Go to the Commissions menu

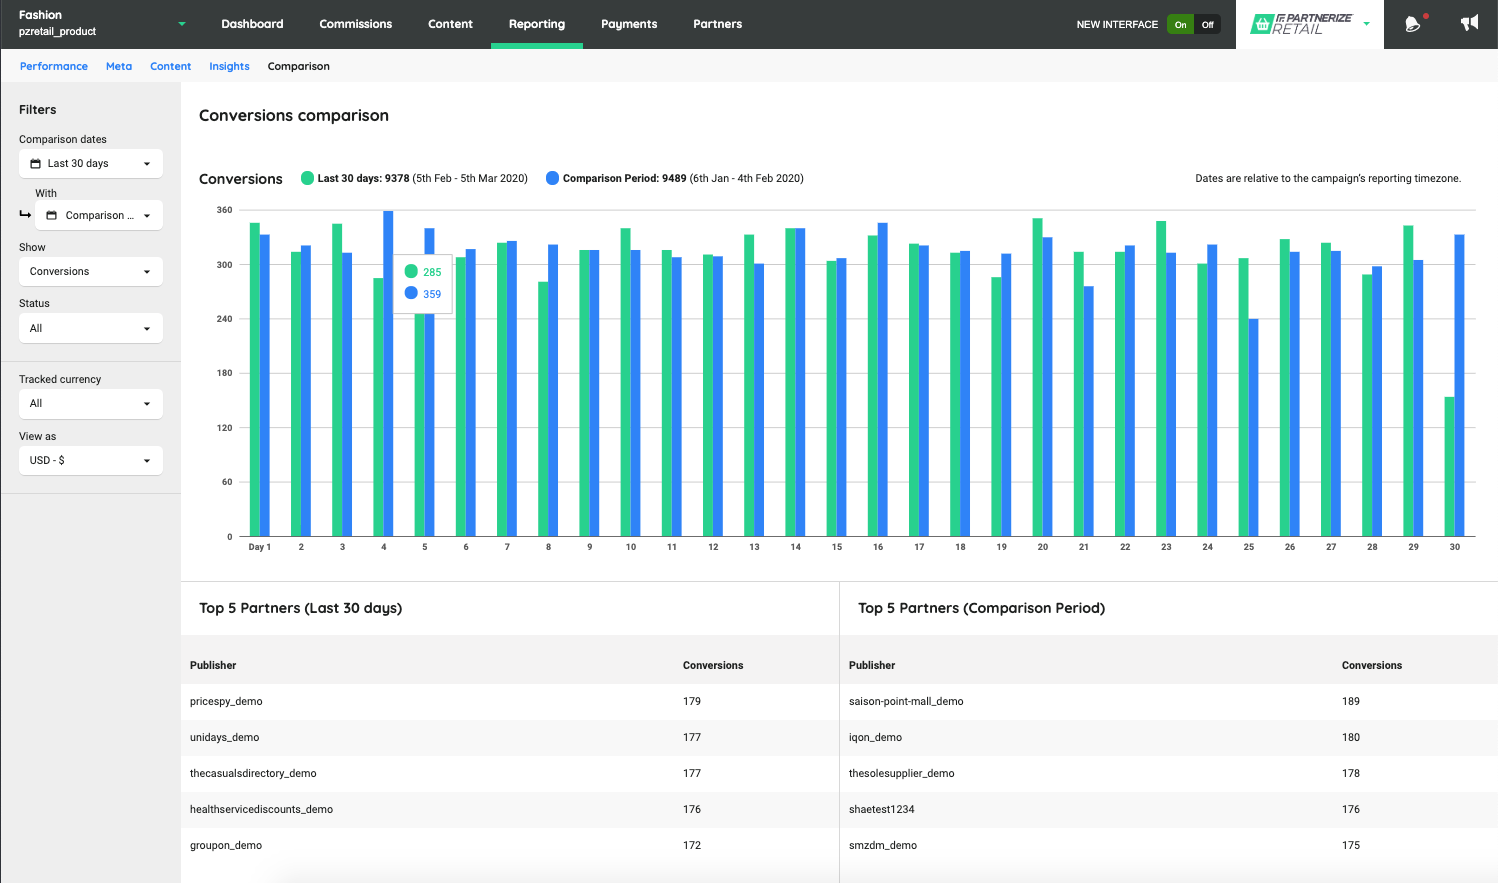[x=355, y=24]
